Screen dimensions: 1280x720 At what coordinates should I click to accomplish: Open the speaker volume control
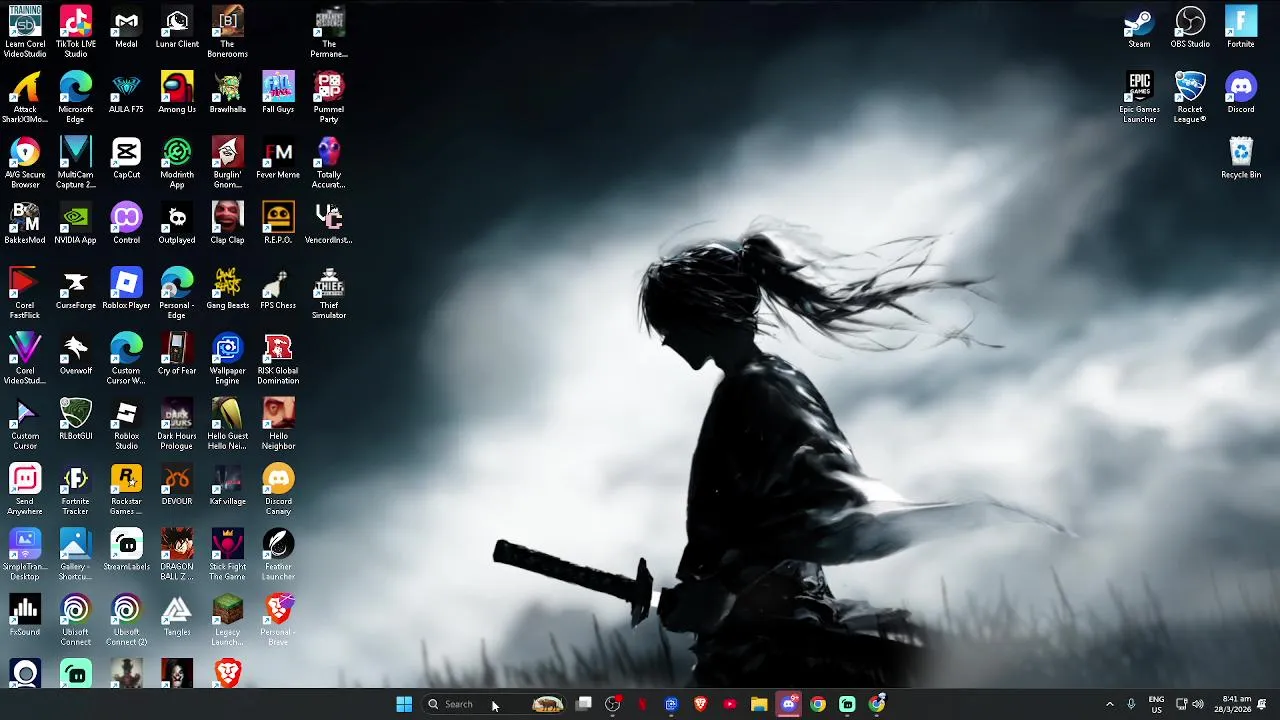pos(1198,704)
